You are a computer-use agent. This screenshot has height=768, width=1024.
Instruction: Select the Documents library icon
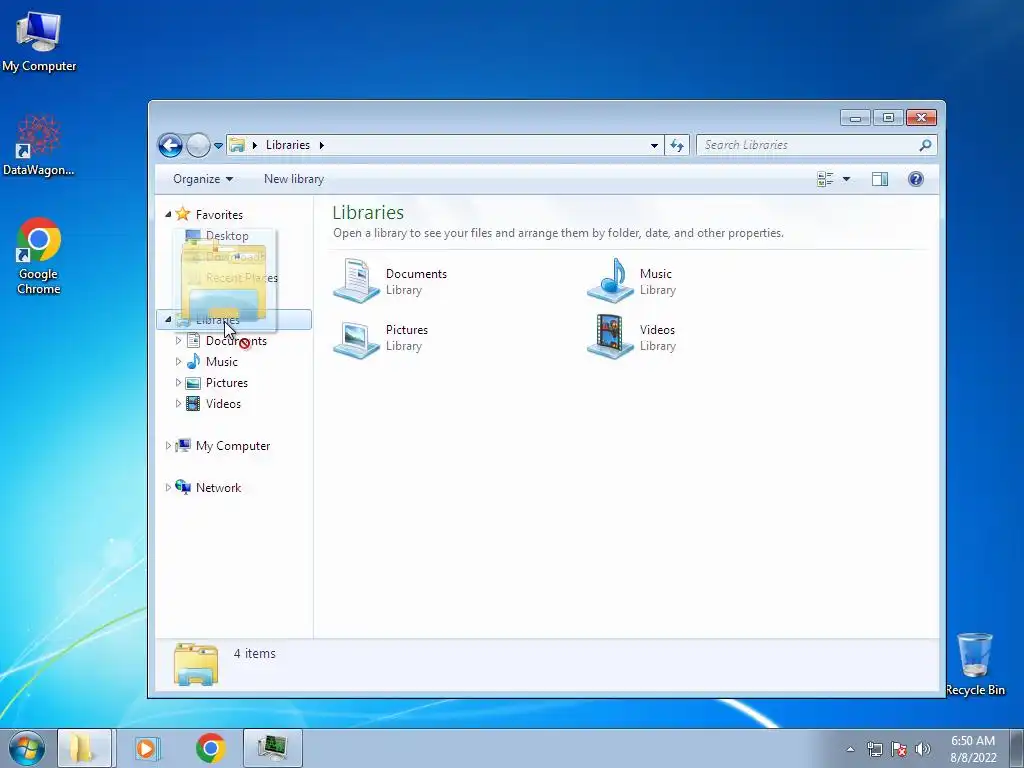tap(356, 281)
